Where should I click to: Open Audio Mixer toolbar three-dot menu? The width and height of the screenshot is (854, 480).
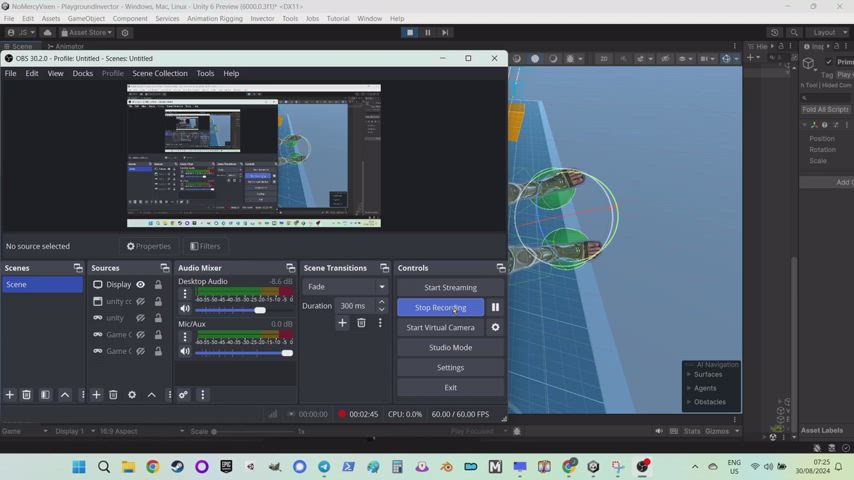pyautogui.click(x=203, y=394)
